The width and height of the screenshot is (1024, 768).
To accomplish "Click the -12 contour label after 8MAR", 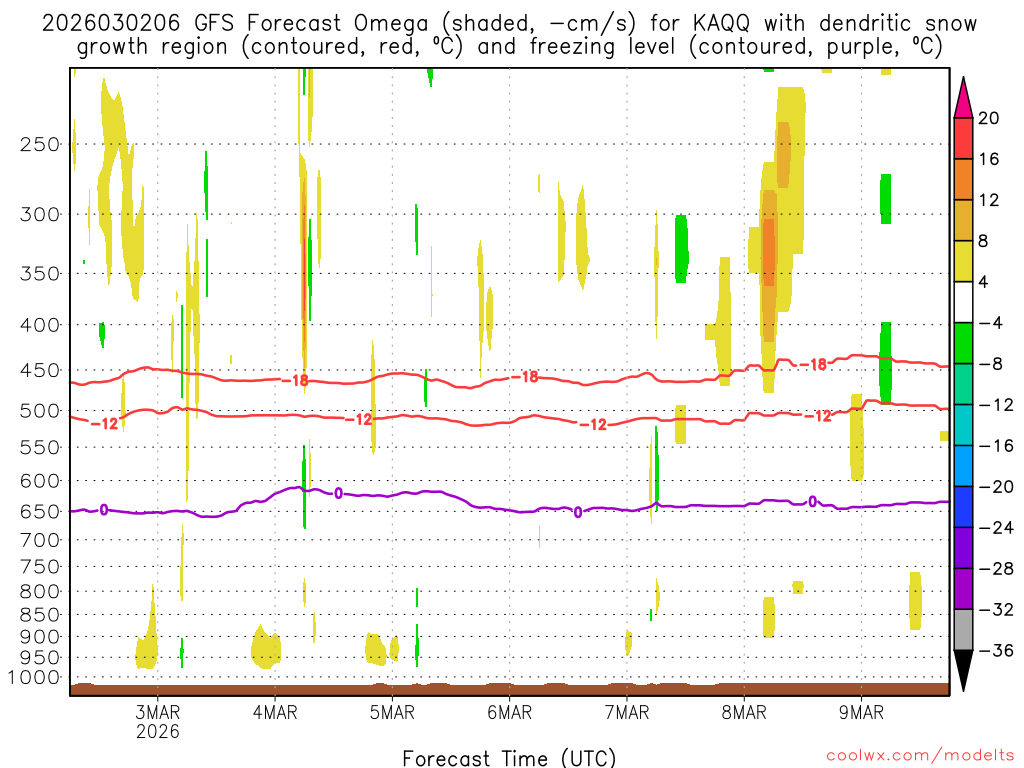I will (x=818, y=415).
